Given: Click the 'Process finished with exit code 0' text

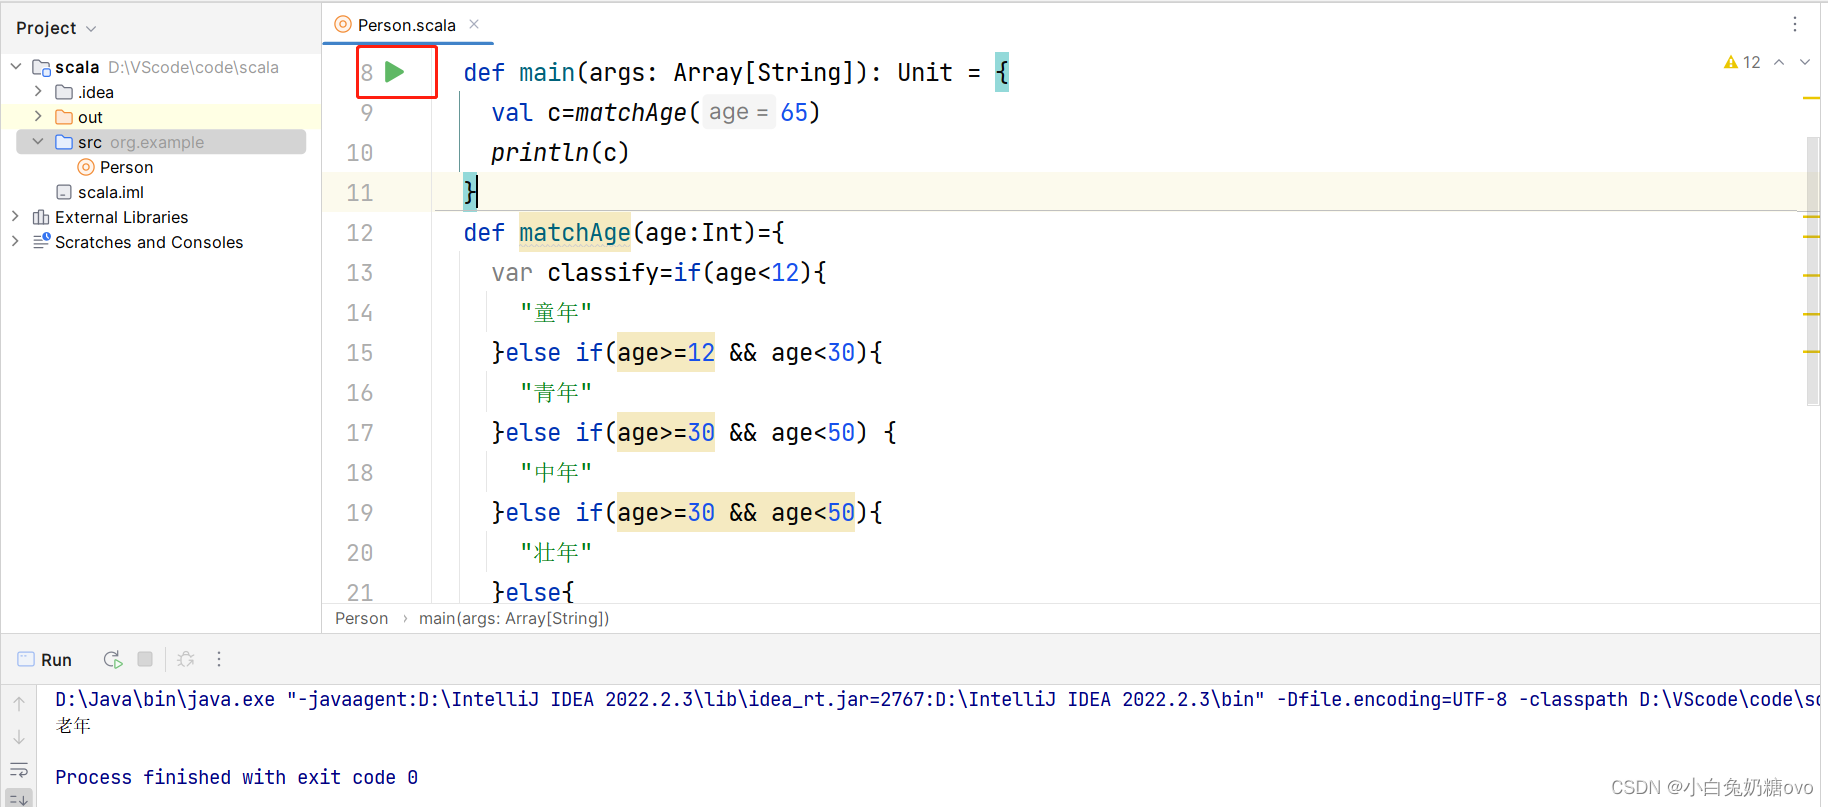Looking at the screenshot, I should pos(237,777).
